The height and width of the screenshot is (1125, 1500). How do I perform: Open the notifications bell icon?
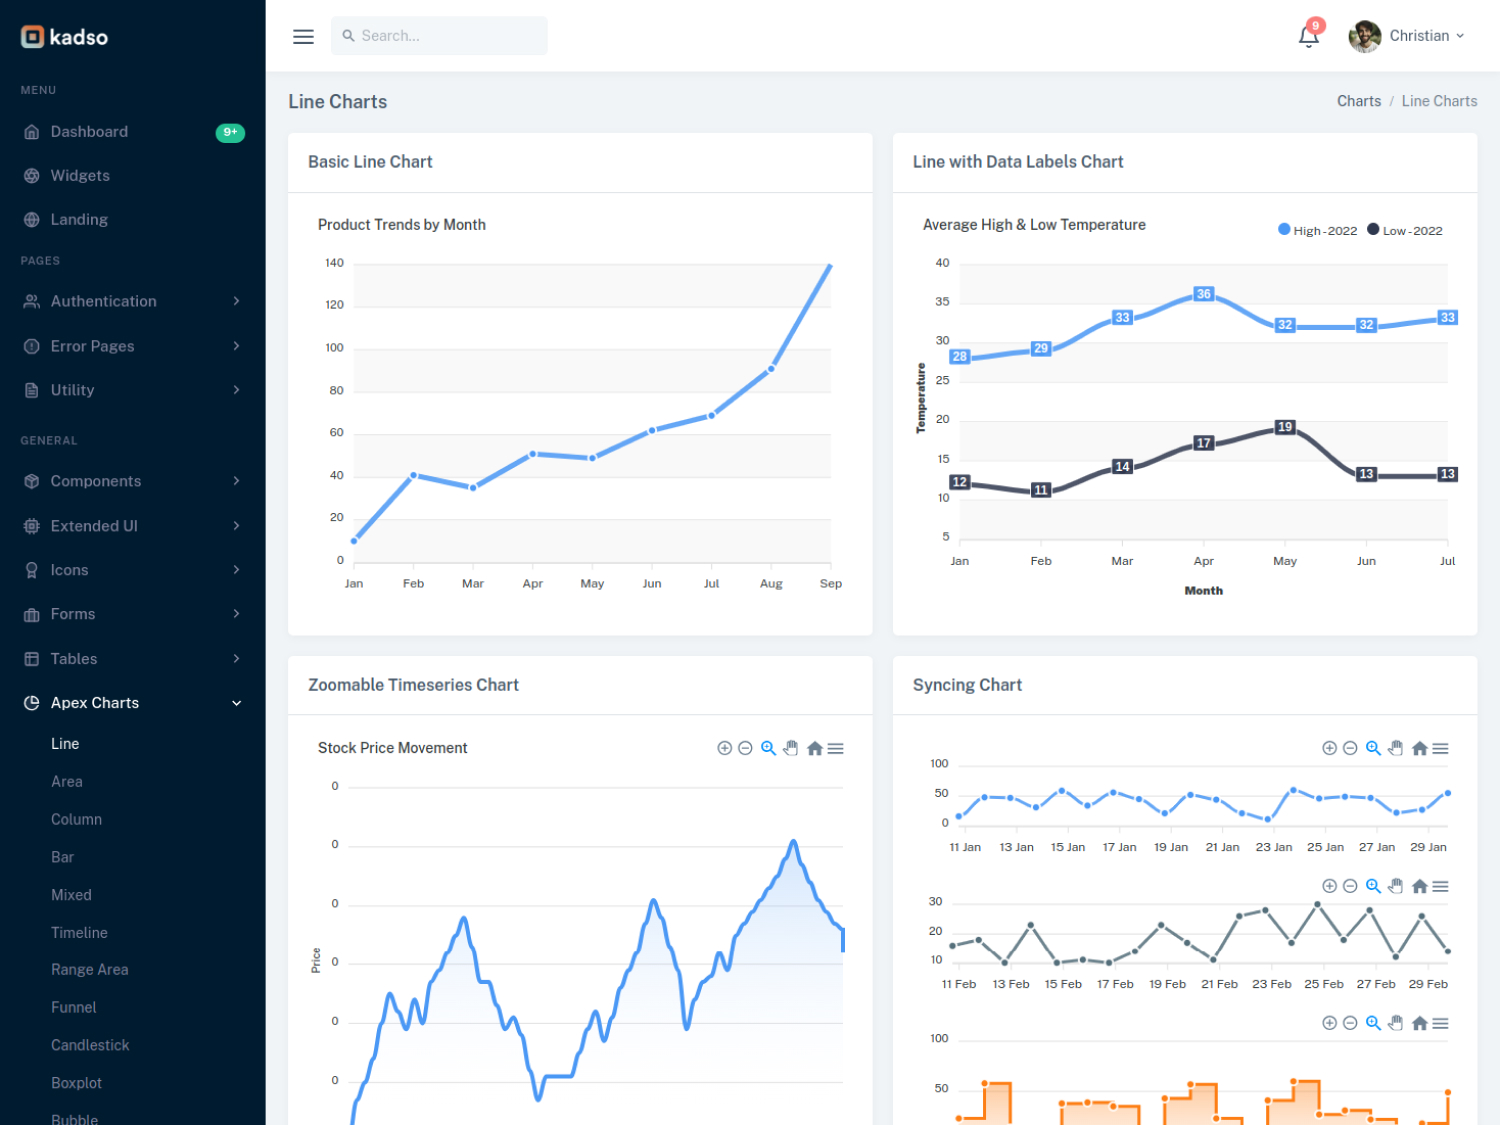click(x=1308, y=36)
